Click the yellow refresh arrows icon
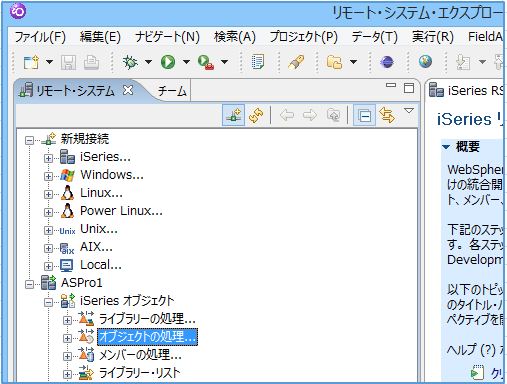The width and height of the screenshot is (507, 384). click(256, 116)
